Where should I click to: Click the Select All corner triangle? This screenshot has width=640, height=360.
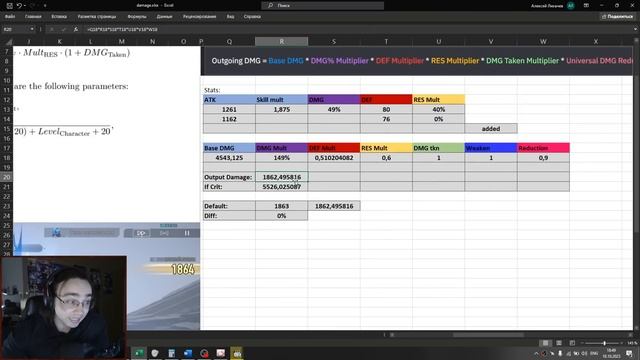pos(8,42)
